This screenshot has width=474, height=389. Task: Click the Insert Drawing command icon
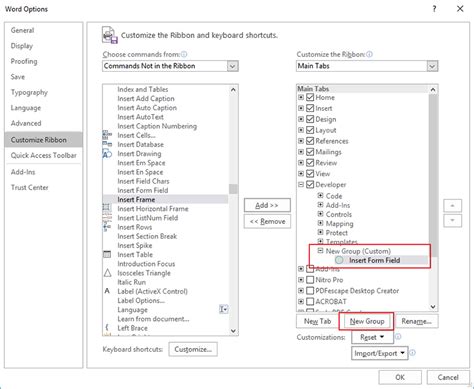107,154
